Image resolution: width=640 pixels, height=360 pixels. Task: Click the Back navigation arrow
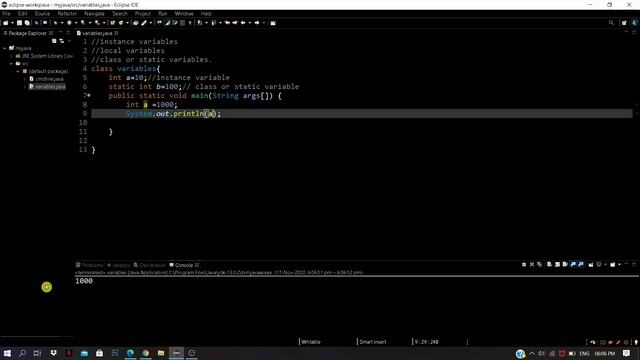(243, 23)
